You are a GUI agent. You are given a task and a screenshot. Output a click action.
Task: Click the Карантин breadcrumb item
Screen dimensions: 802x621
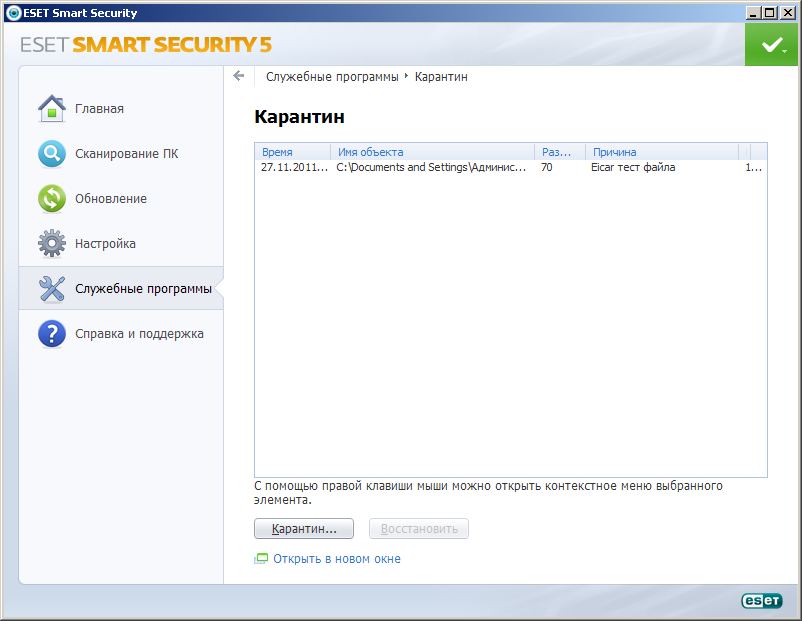point(441,77)
